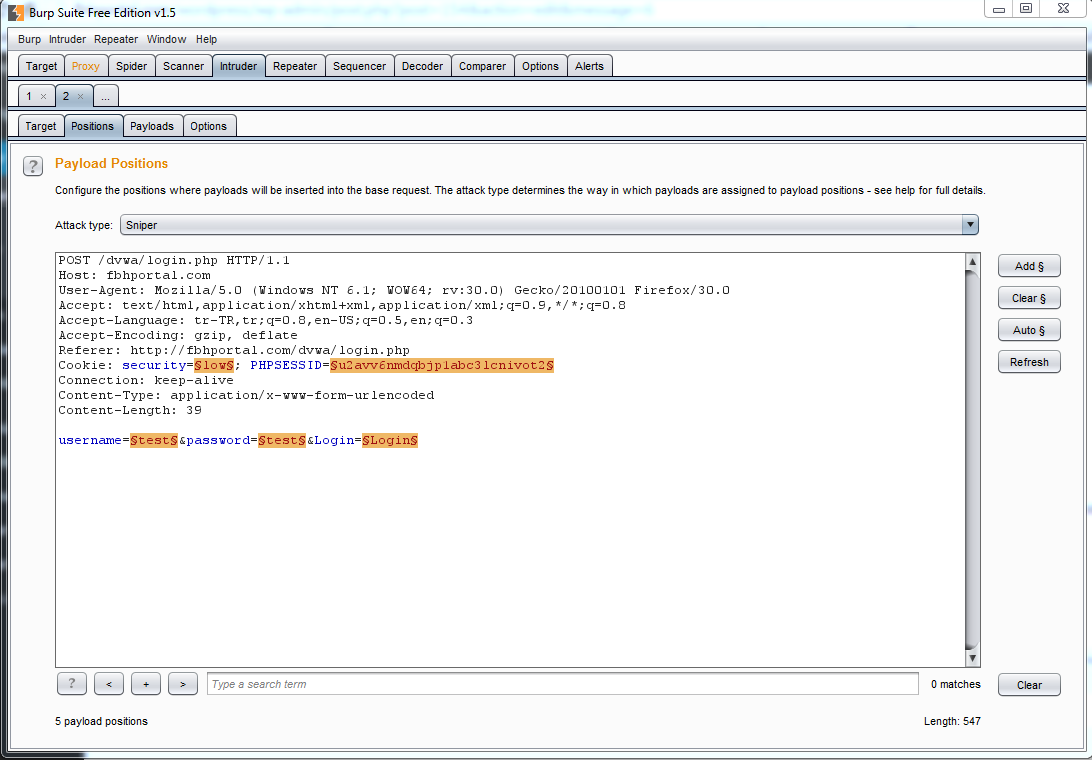Viewport: 1092px width, 760px height.
Task: Open search help question mark button
Action: tap(72, 684)
